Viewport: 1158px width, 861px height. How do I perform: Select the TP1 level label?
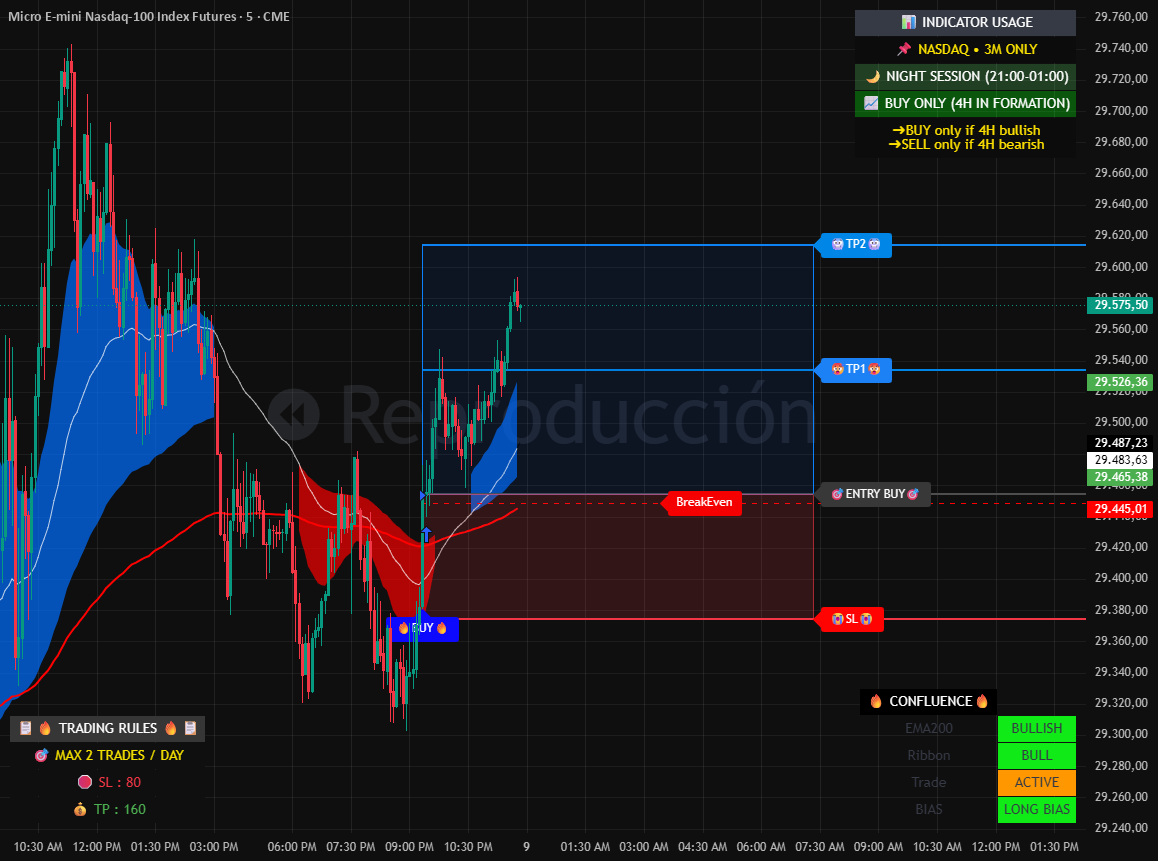point(853,369)
